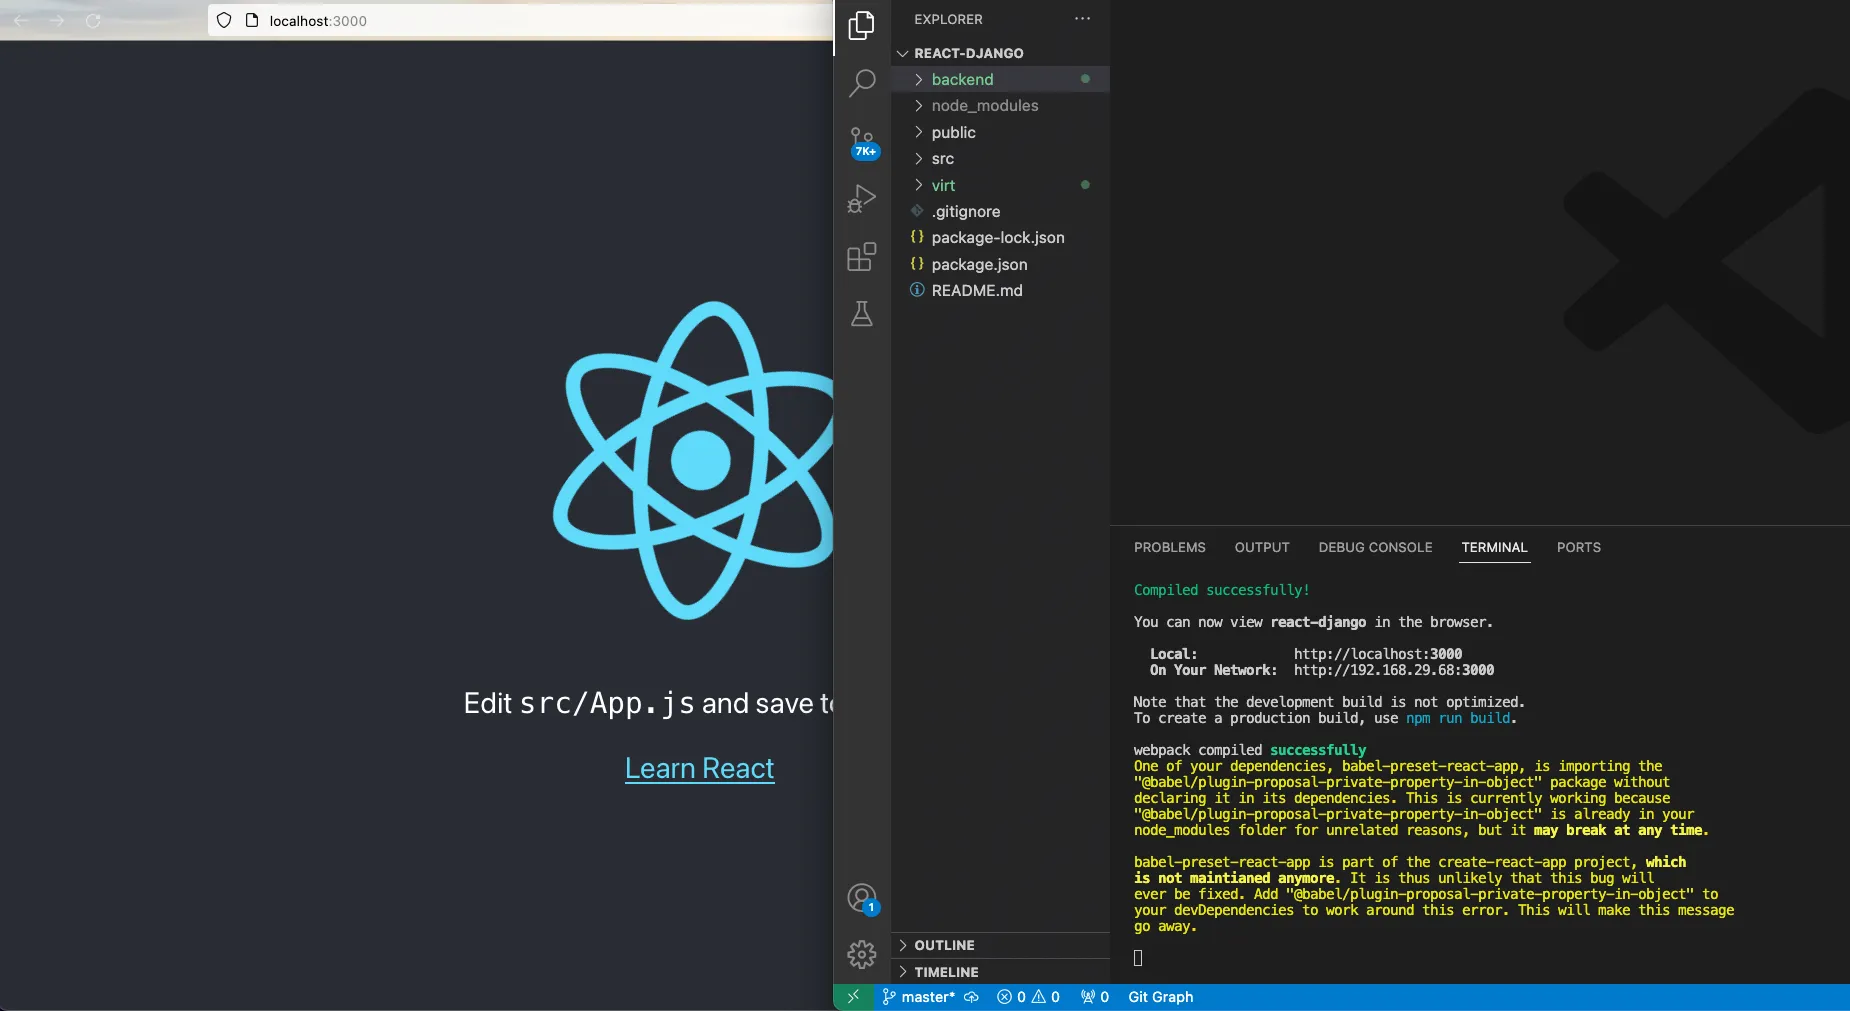Reload the browser page

click(93, 20)
